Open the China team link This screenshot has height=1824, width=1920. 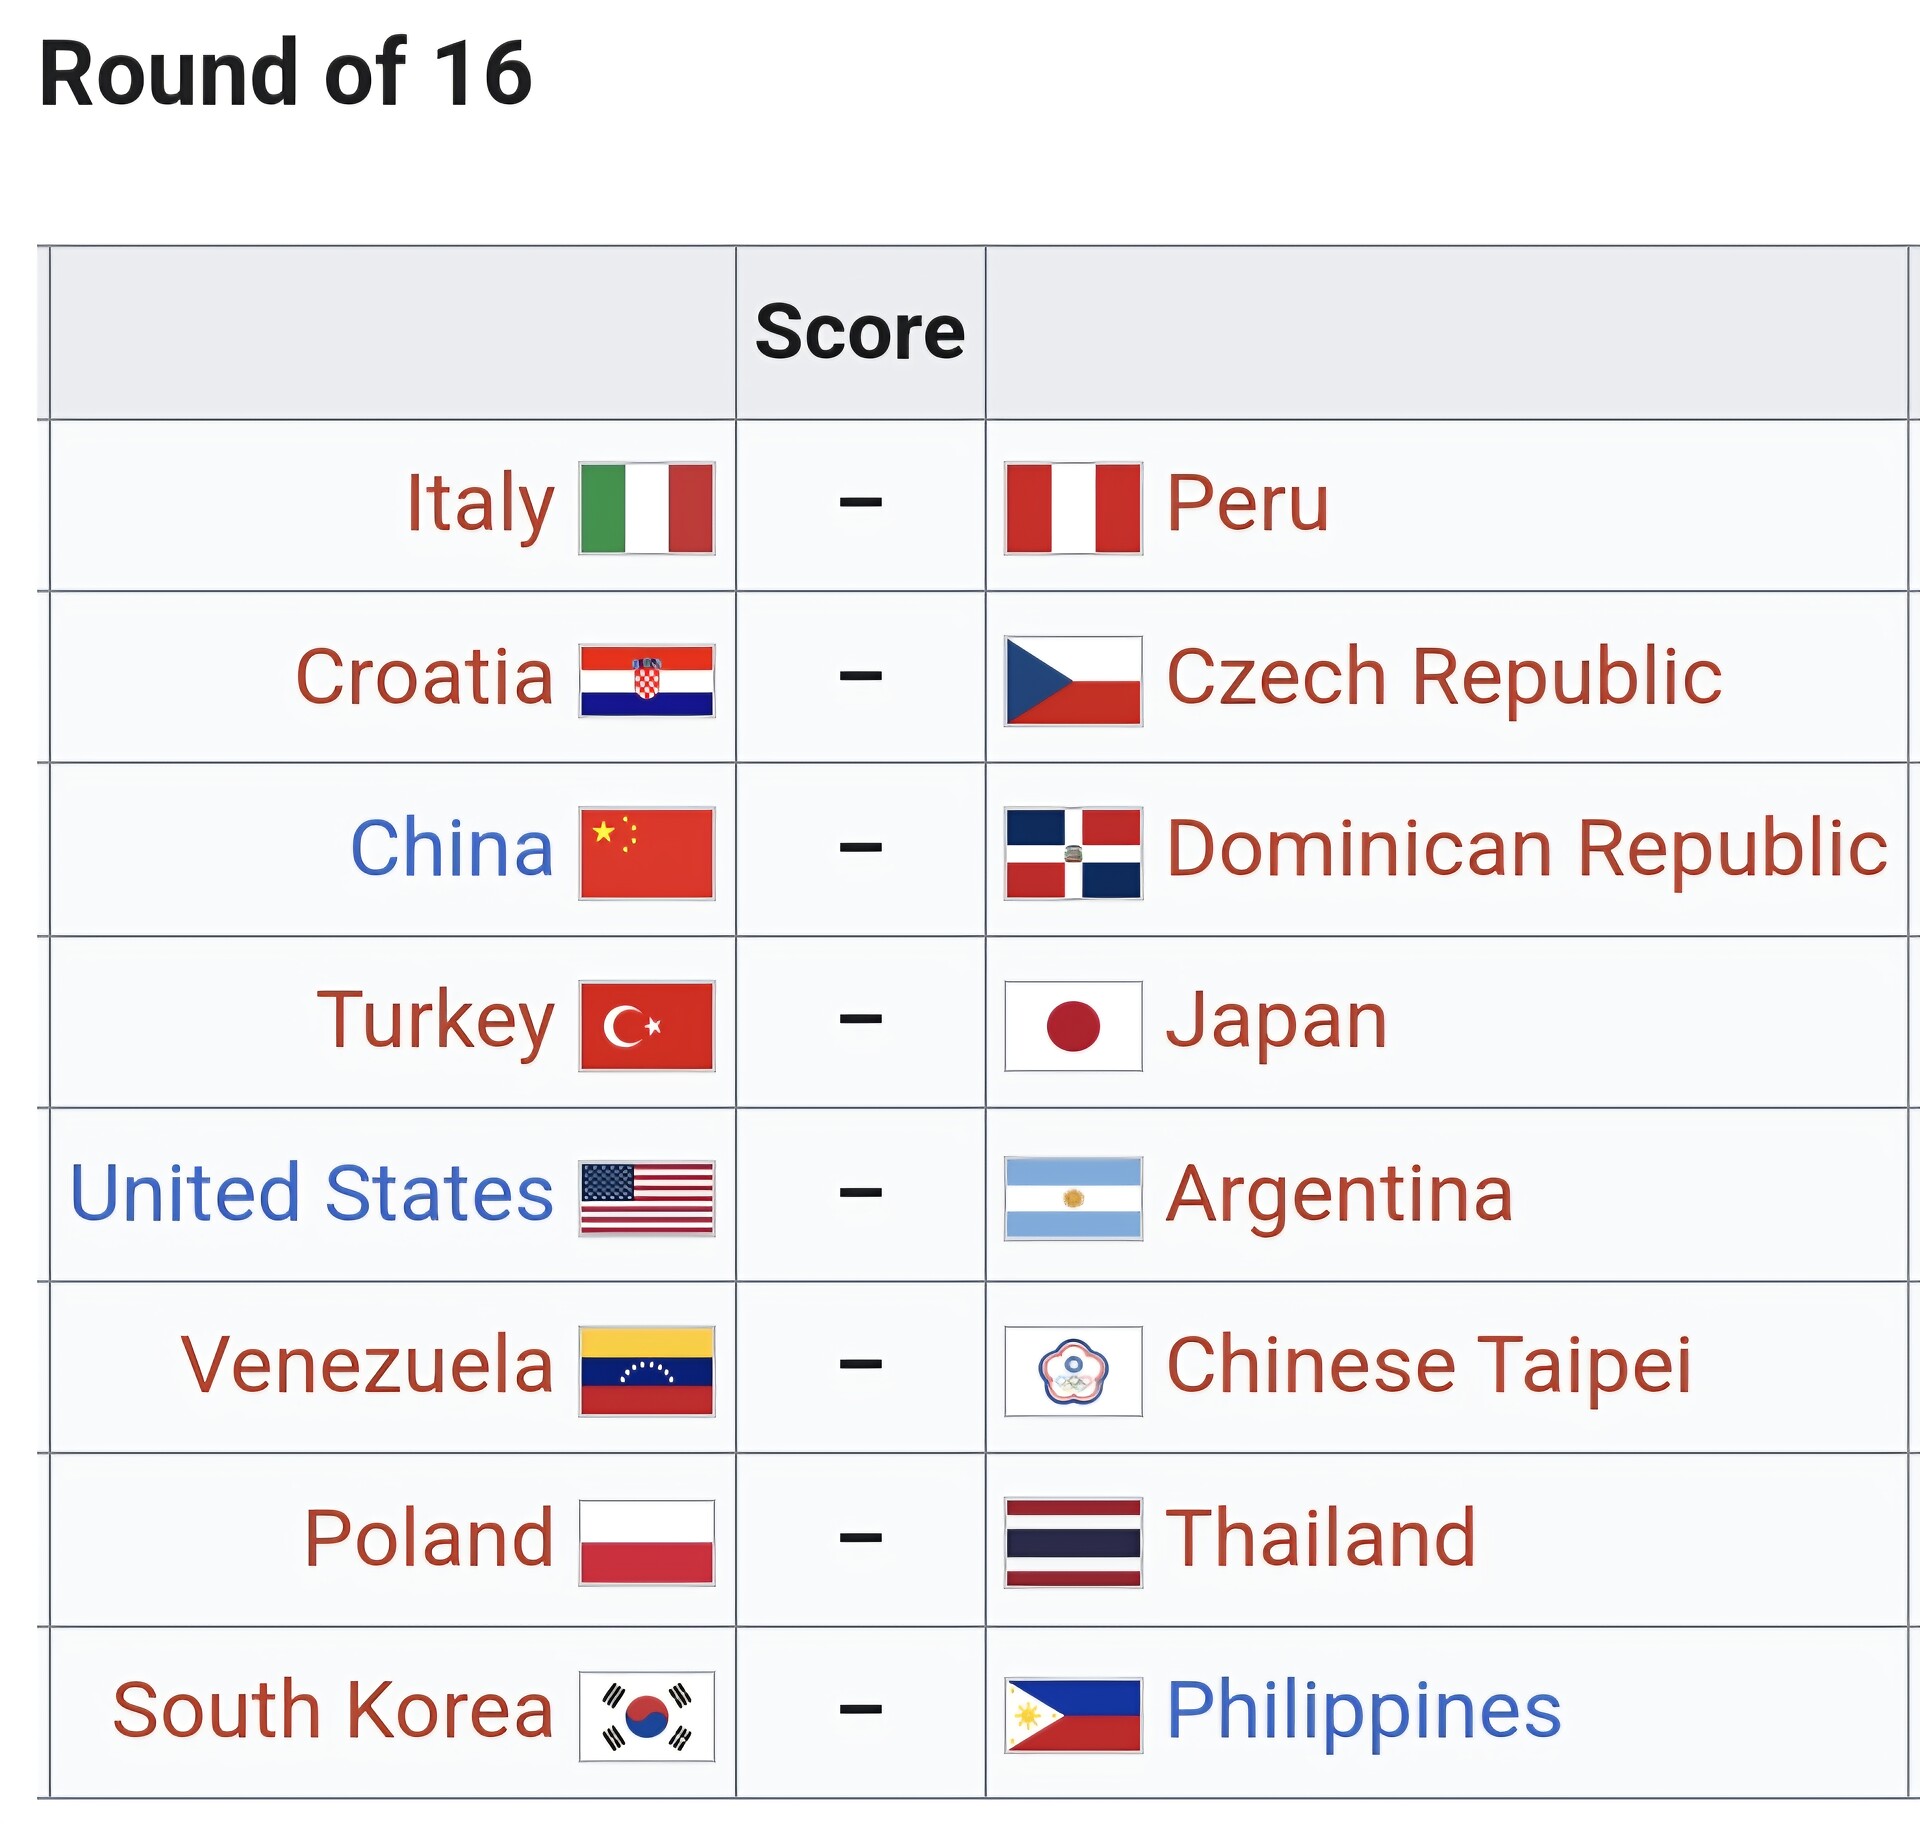(x=452, y=848)
